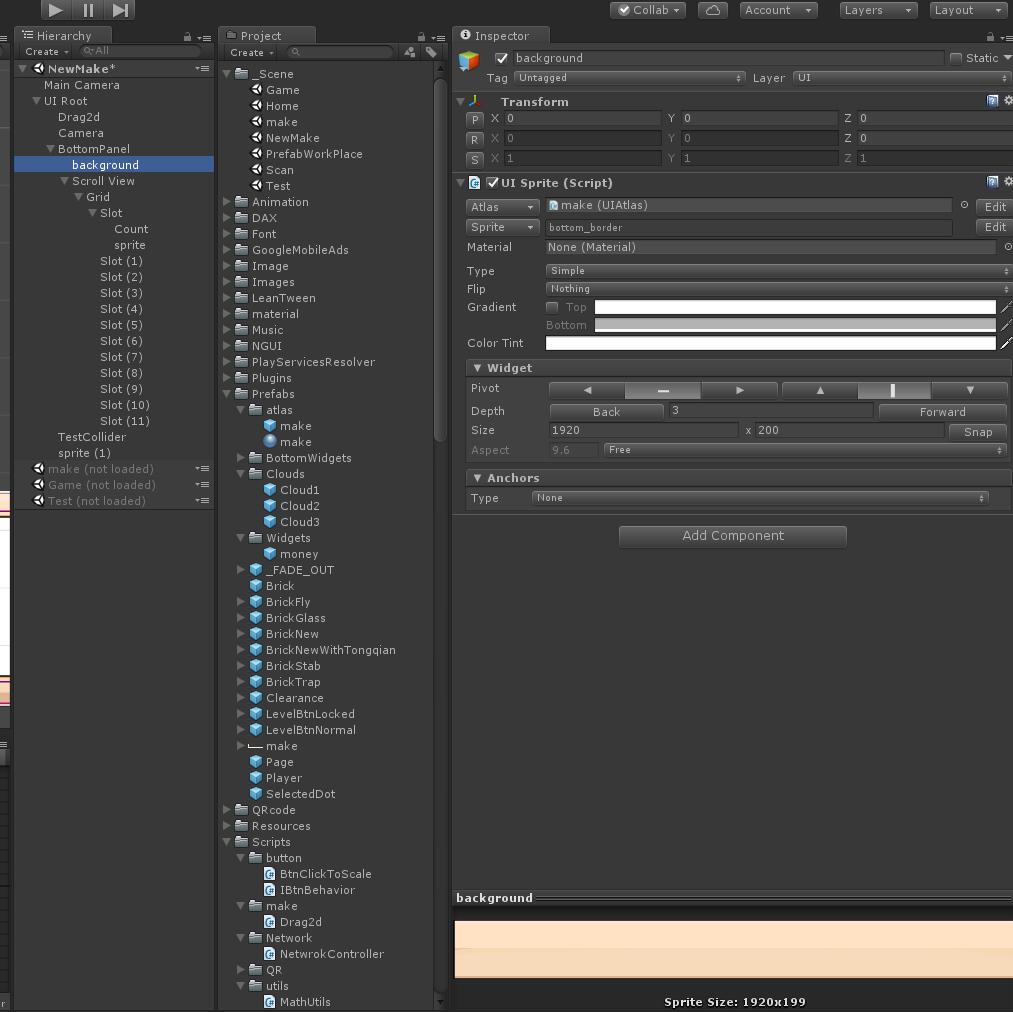Image resolution: width=1013 pixels, height=1012 pixels.
Task: Click eyedropper next to Color Tint
Action: point(1006,343)
